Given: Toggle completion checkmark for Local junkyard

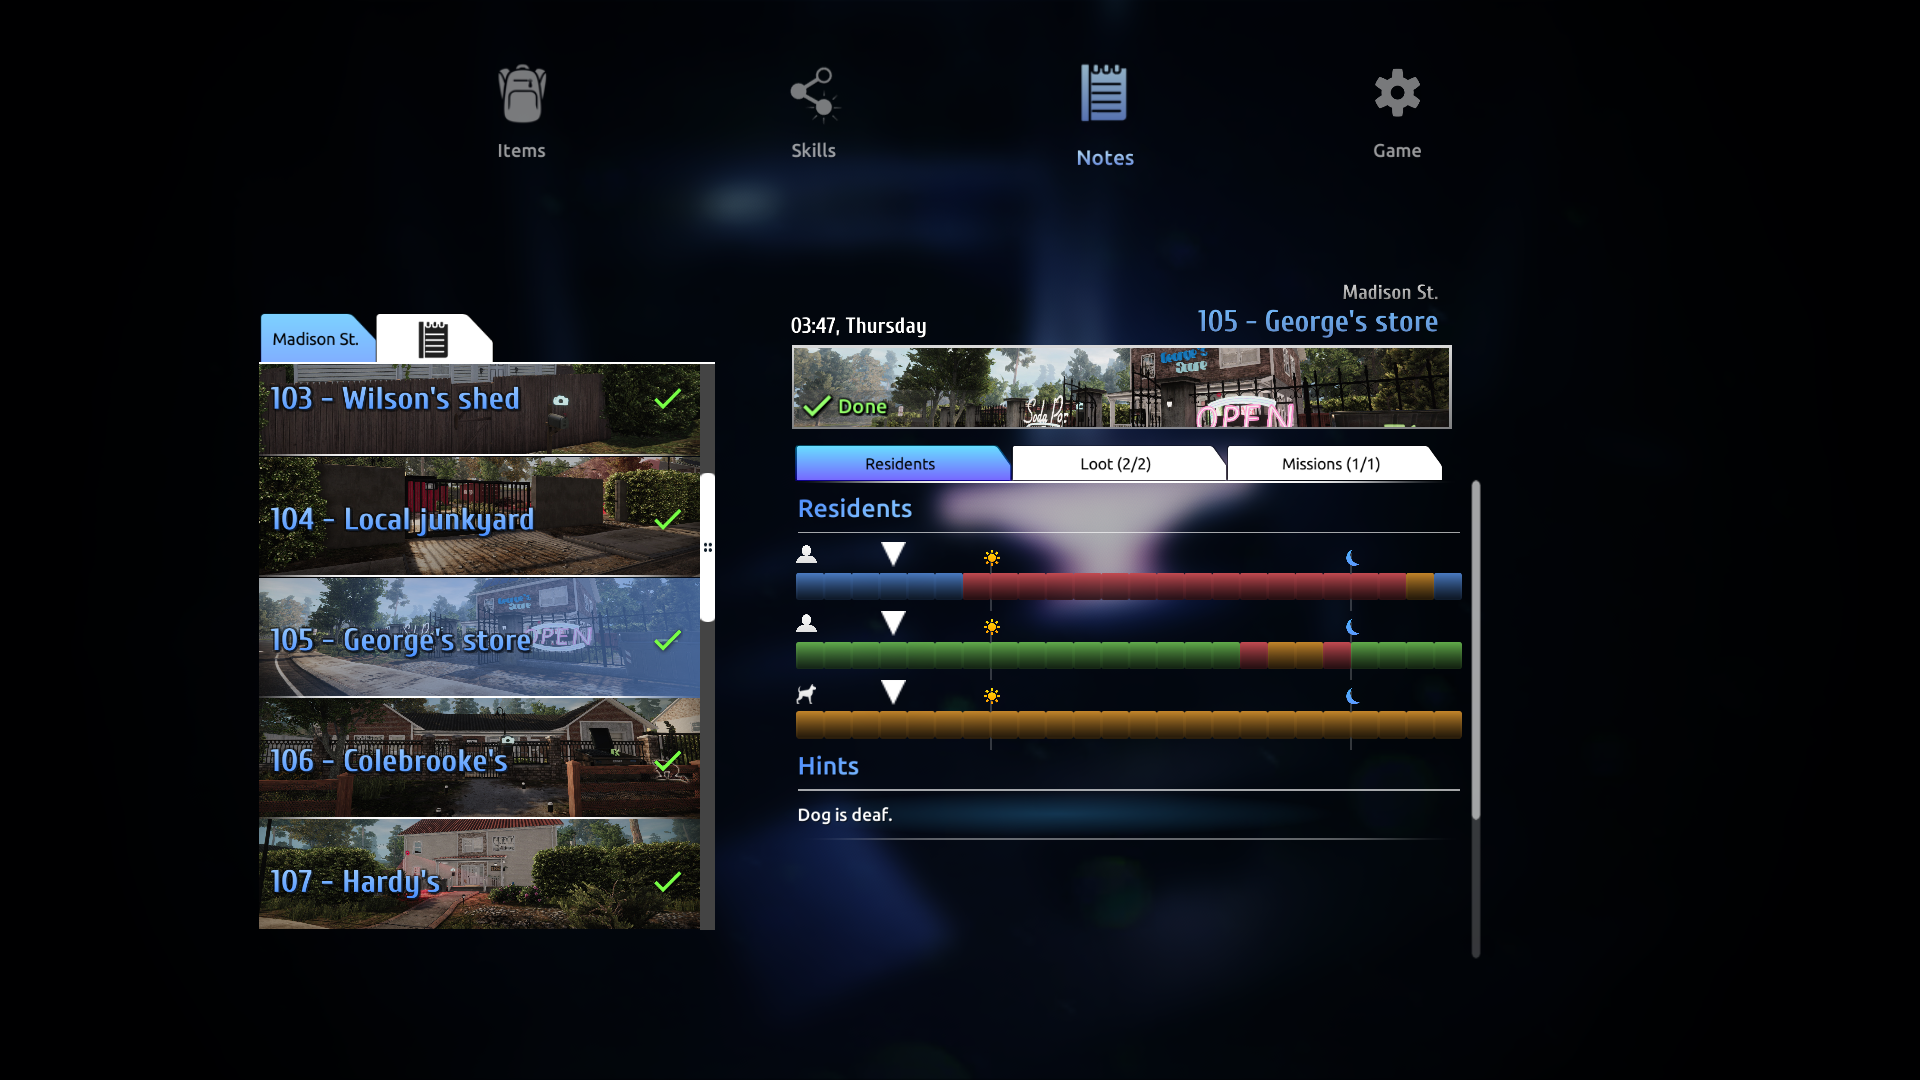Looking at the screenshot, I should pos(667,520).
